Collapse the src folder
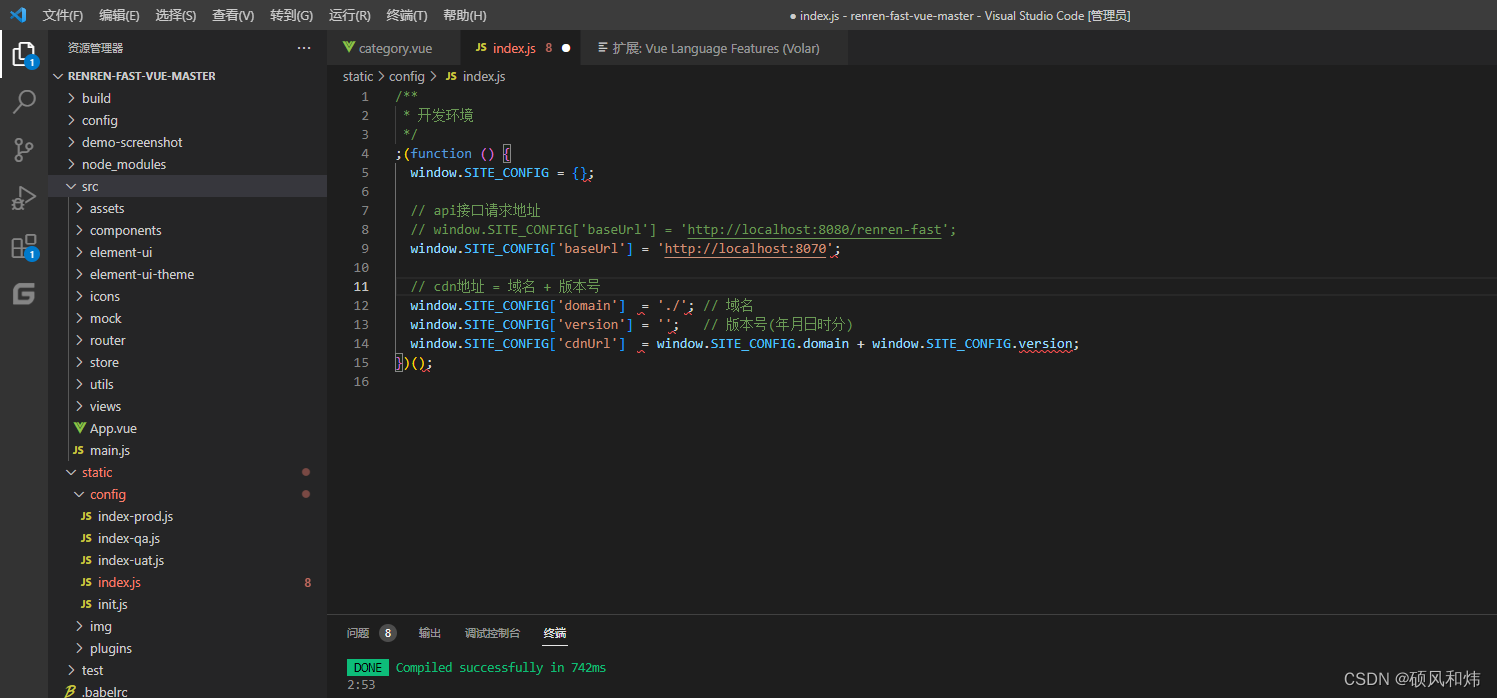 (x=187, y=186)
